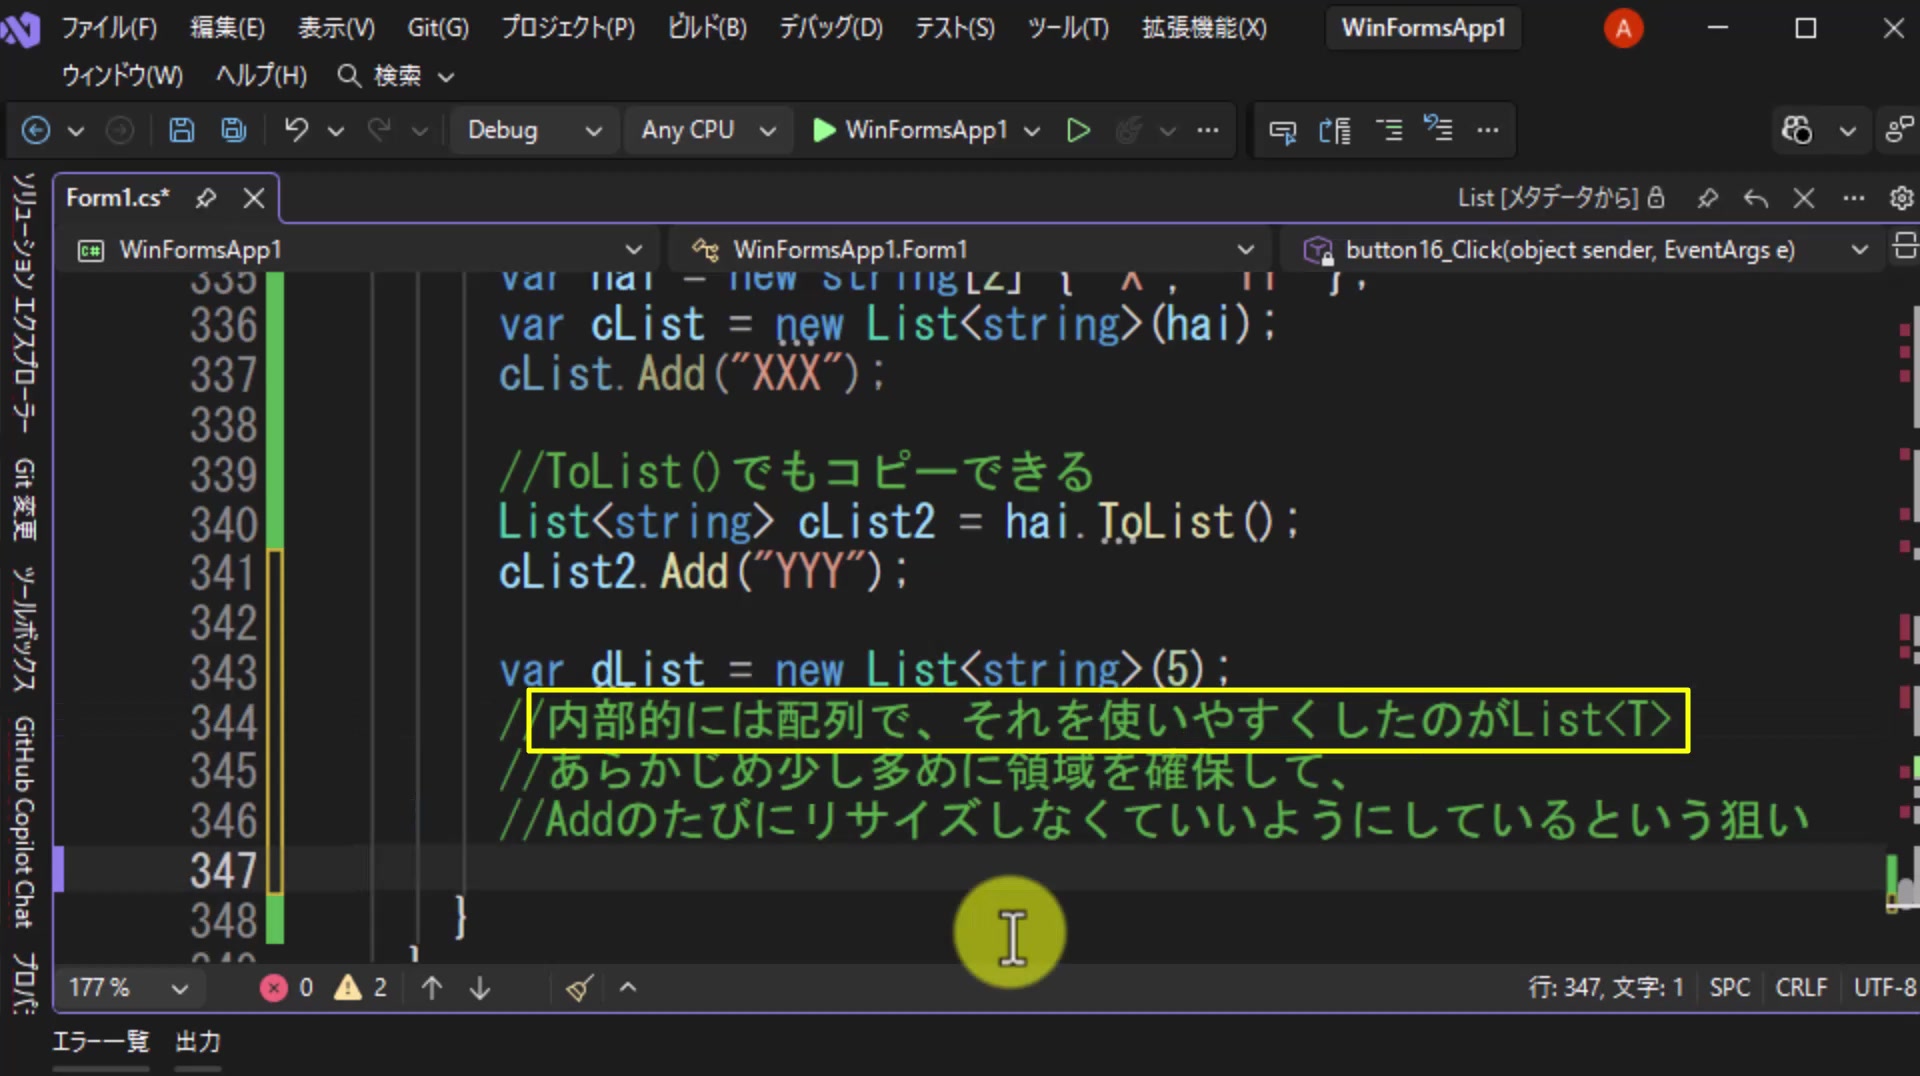This screenshot has height=1076, width=1920.
Task: Click the Save All icon
Action: (234, 130)
